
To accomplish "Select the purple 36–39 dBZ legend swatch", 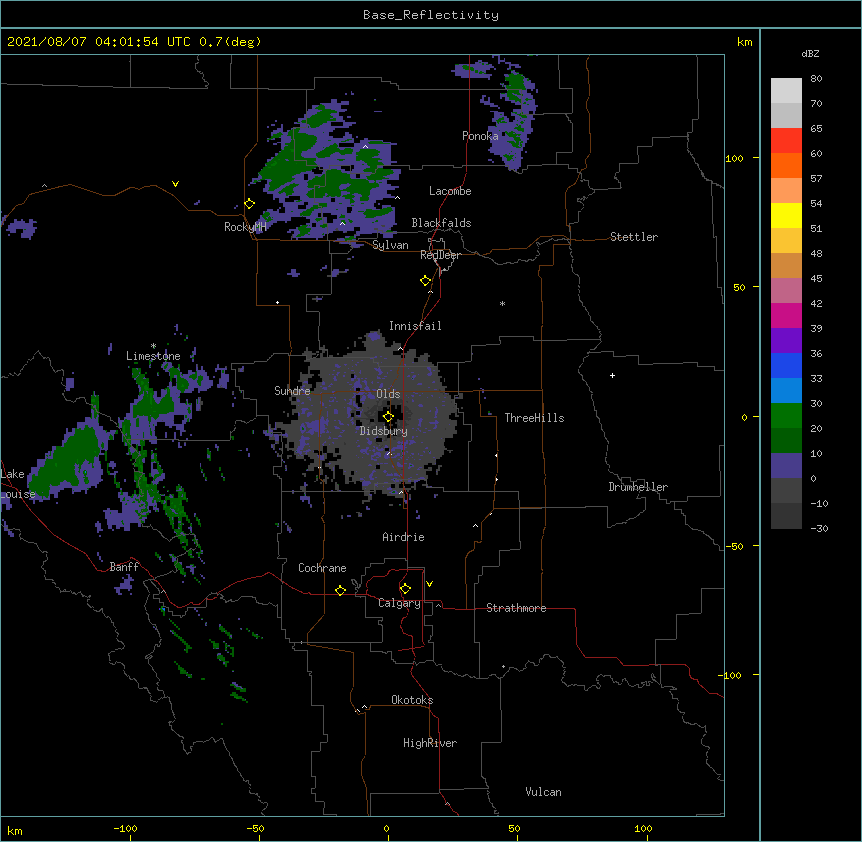I will click(786, 340).
